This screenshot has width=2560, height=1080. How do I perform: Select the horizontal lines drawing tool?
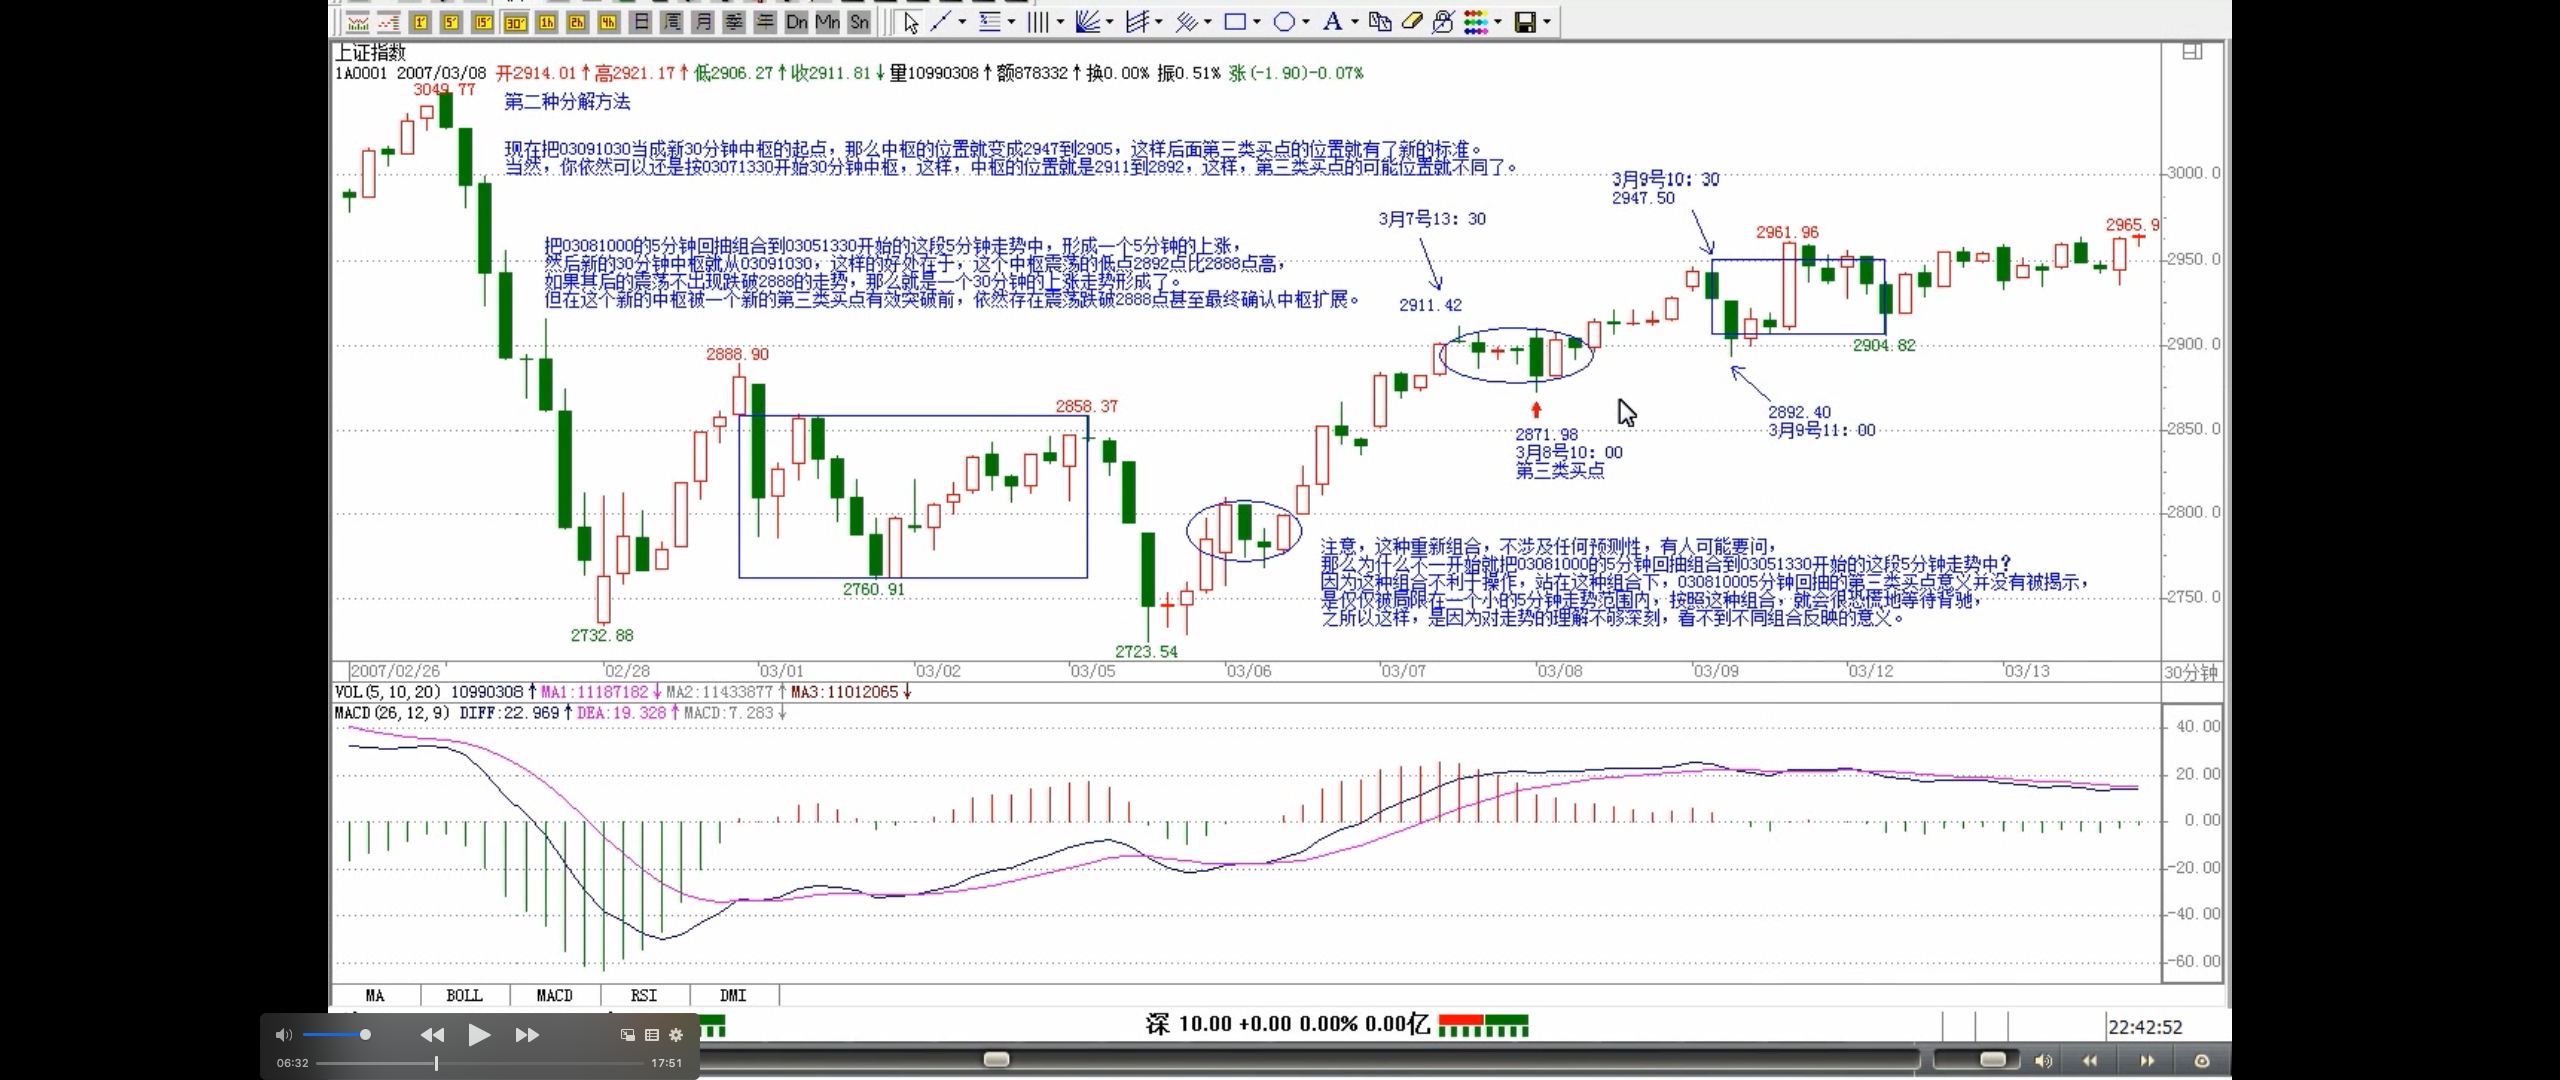tap(990, 22)
